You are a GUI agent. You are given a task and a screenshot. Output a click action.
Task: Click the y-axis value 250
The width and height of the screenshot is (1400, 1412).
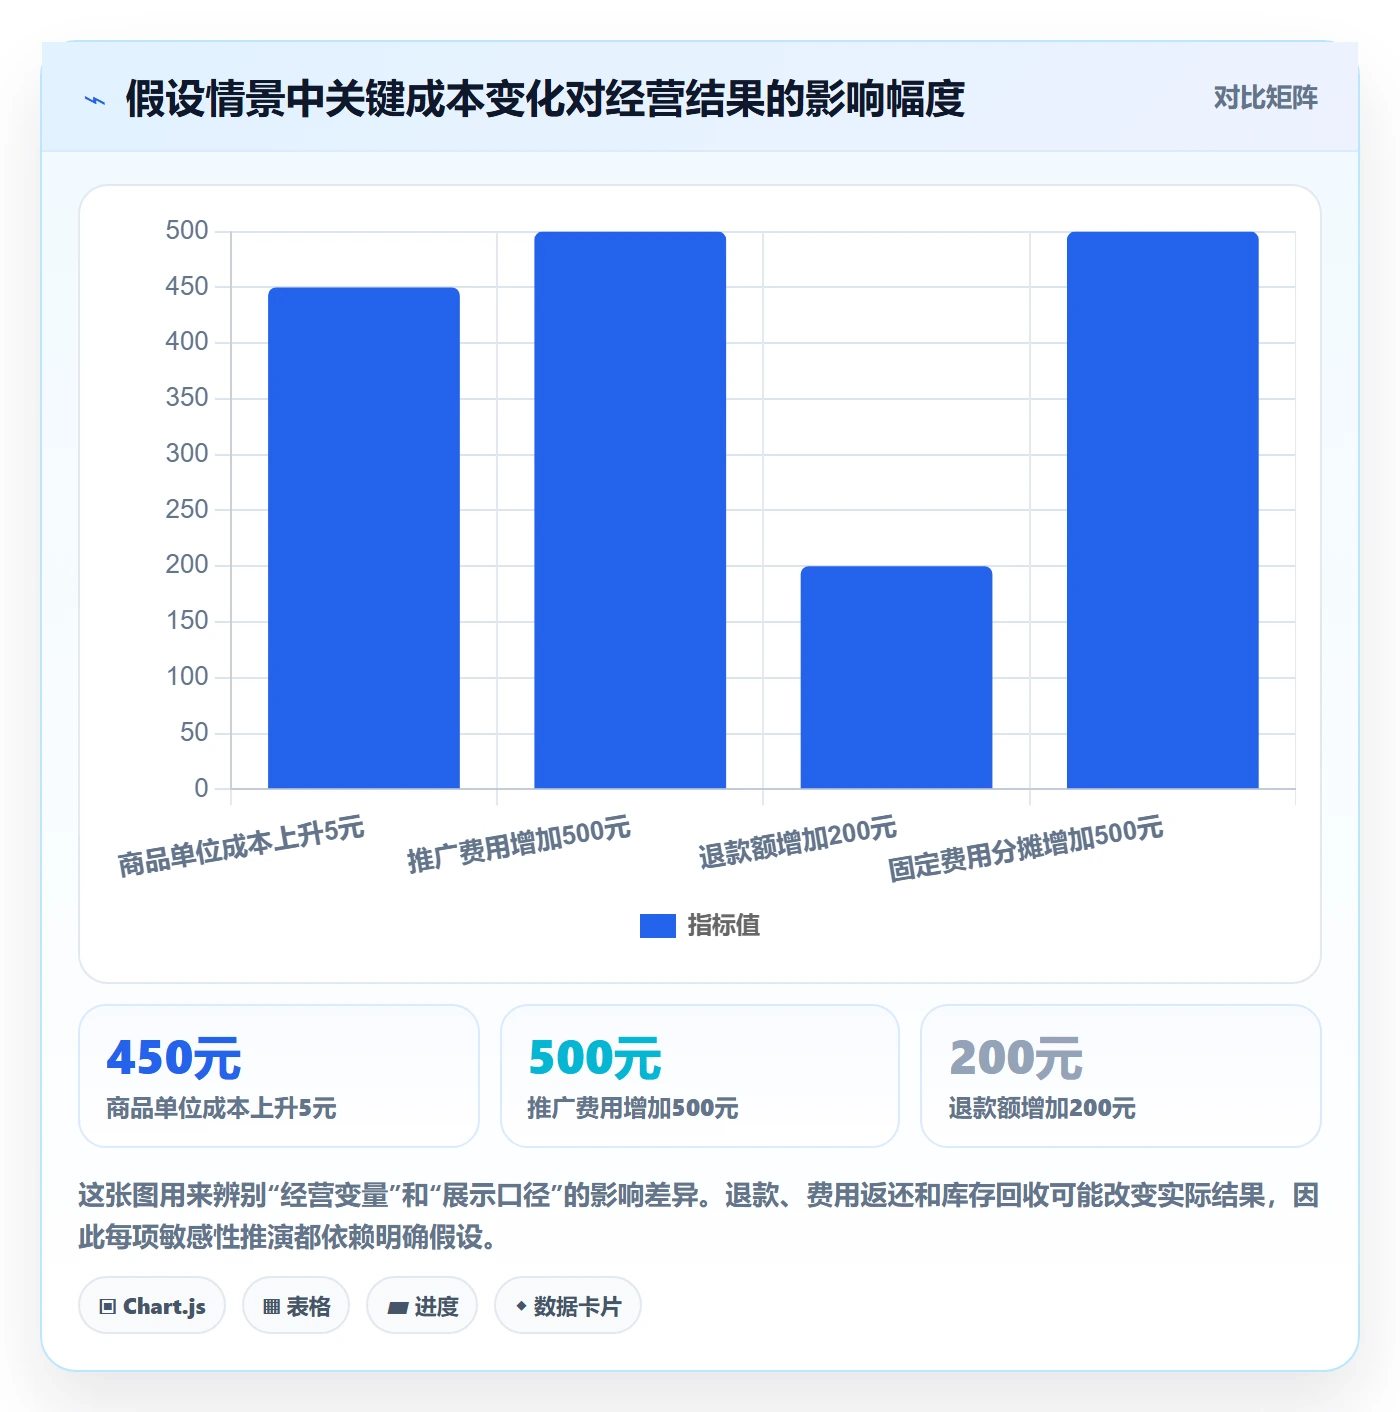click(x=187, y=510)
